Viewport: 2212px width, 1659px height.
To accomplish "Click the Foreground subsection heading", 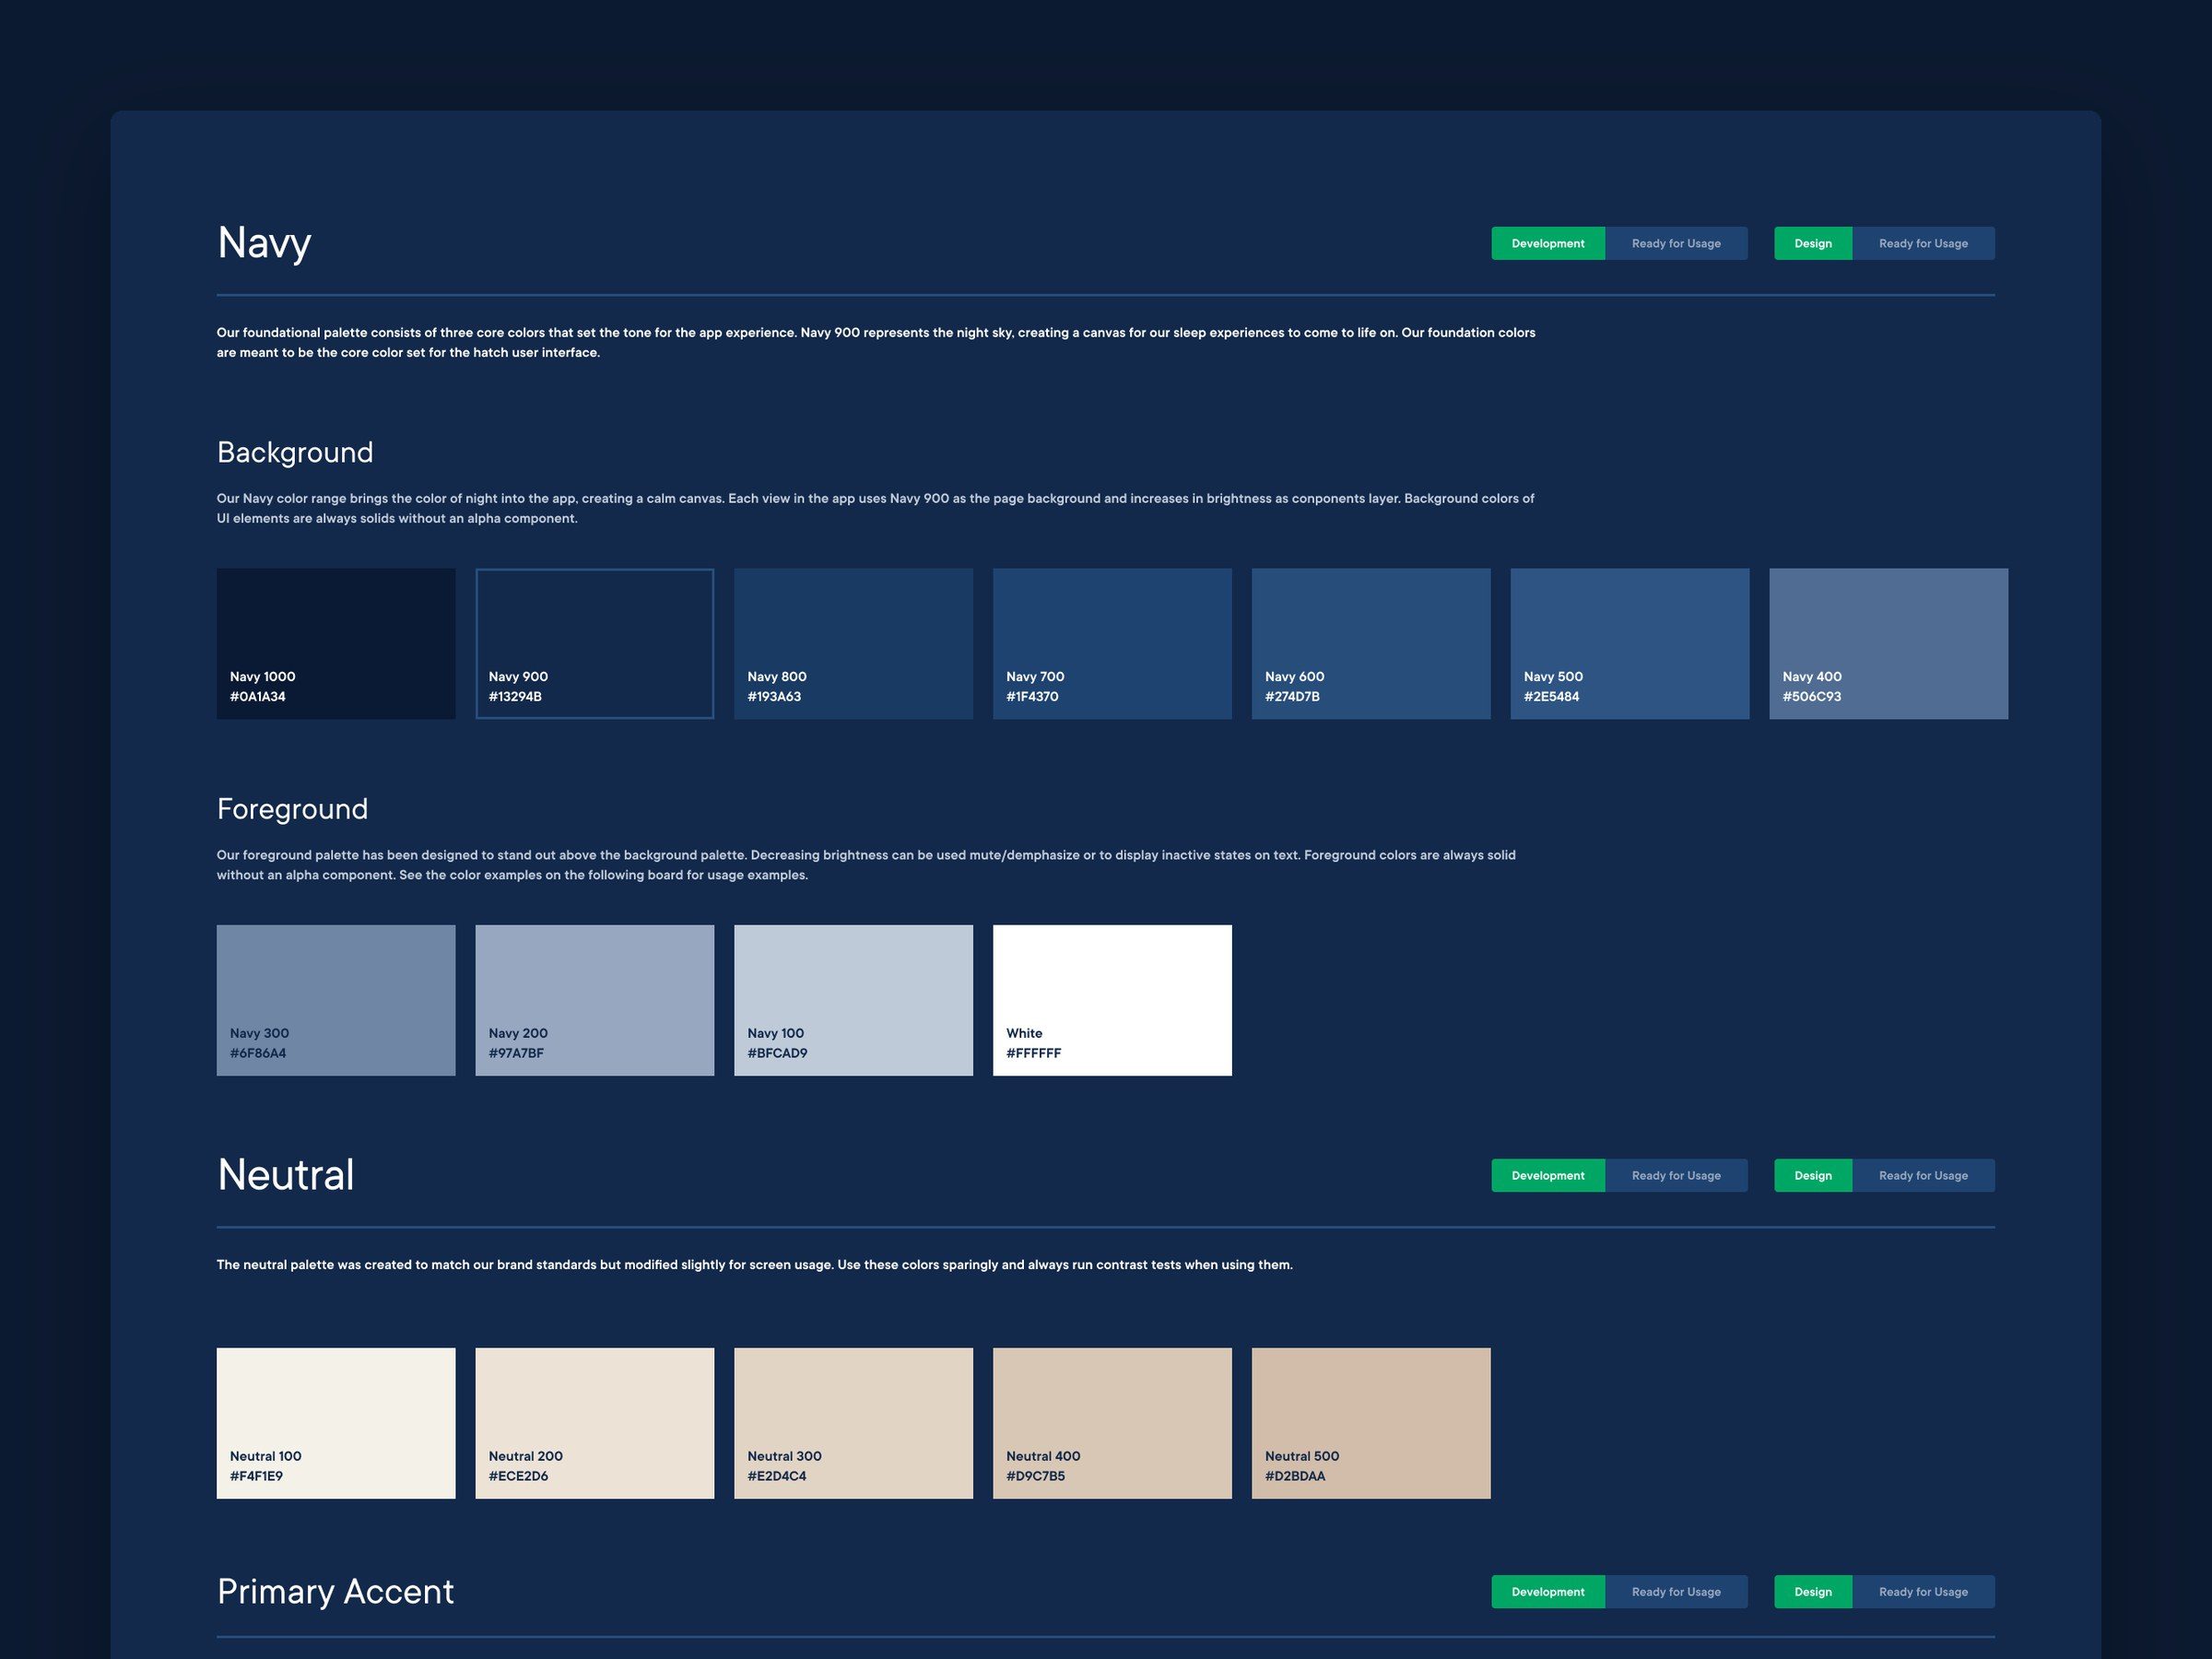I will point(292,809).
